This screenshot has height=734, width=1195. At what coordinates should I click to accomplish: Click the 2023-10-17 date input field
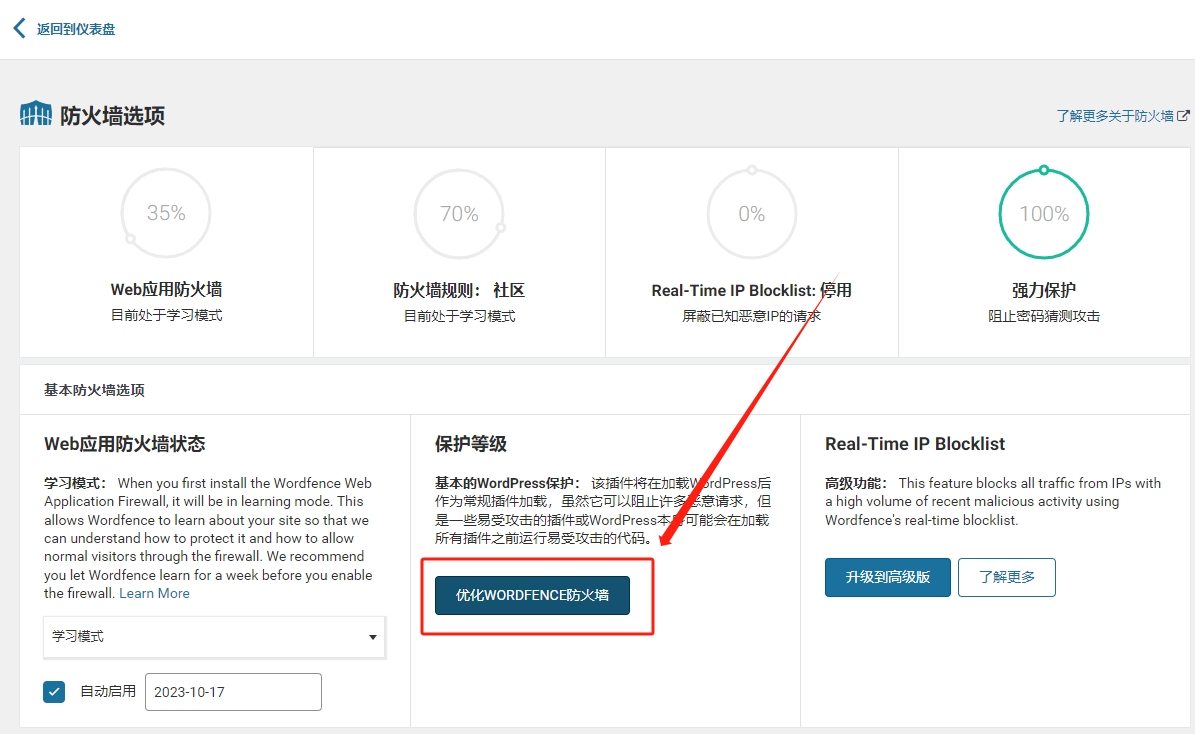(x=233, y=692)
